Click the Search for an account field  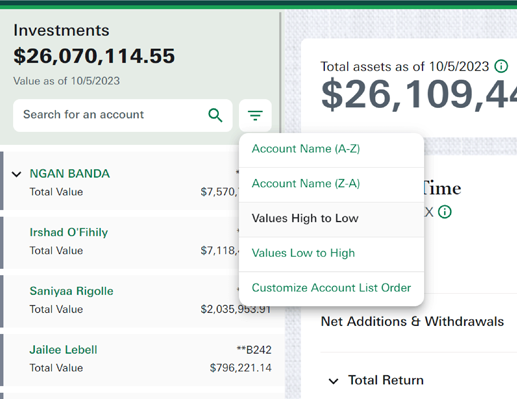point(123,115)
